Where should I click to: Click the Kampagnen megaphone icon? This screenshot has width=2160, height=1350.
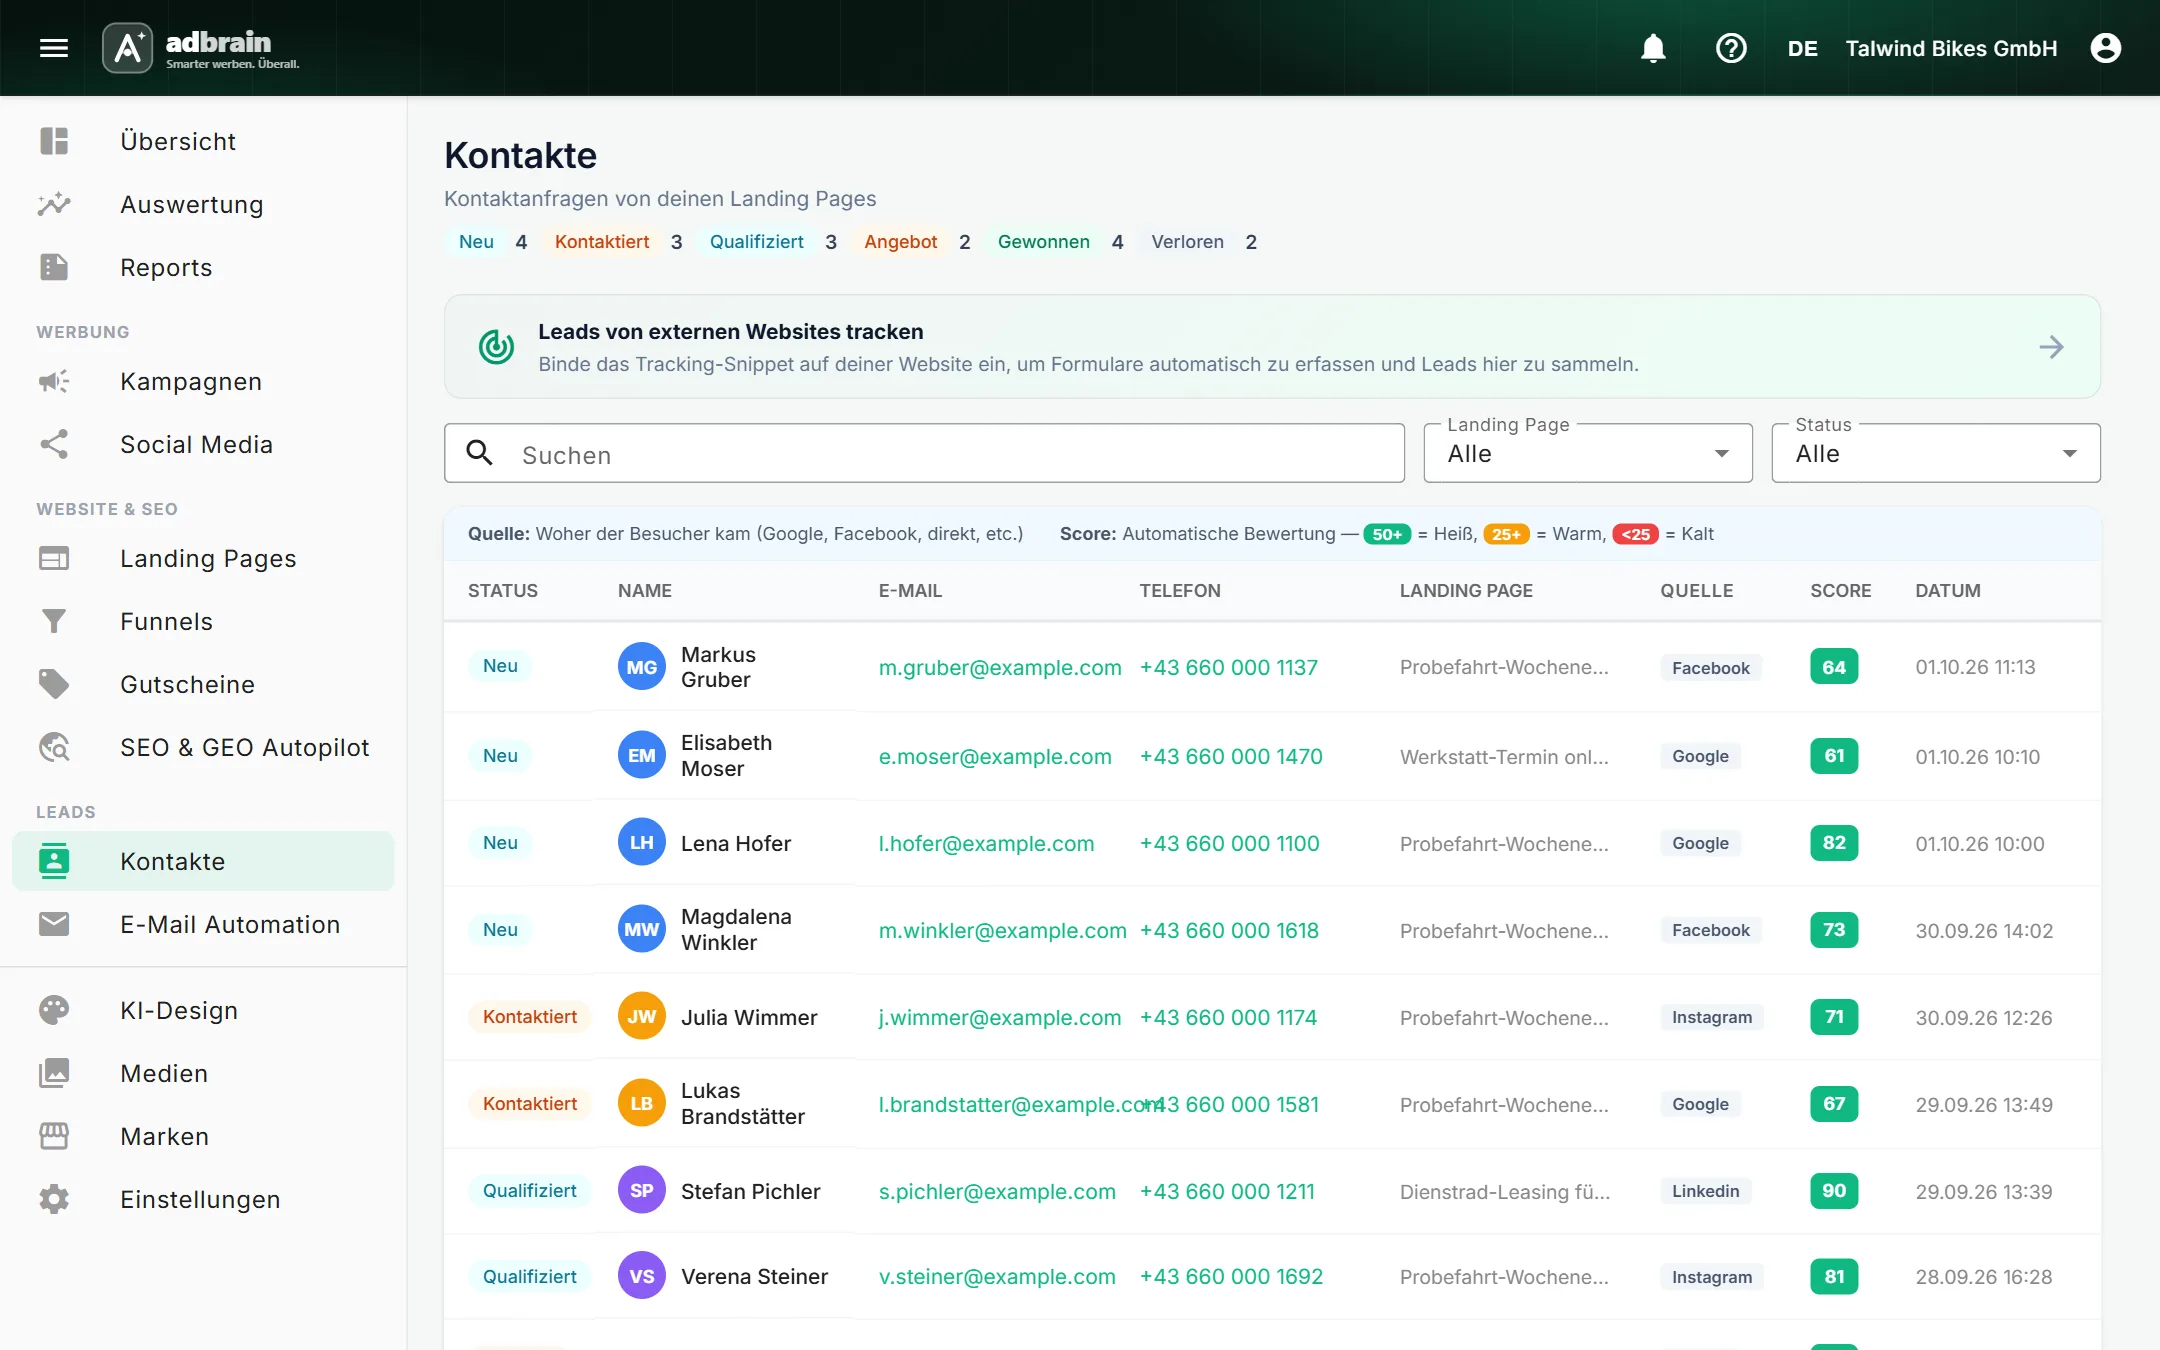54,381
